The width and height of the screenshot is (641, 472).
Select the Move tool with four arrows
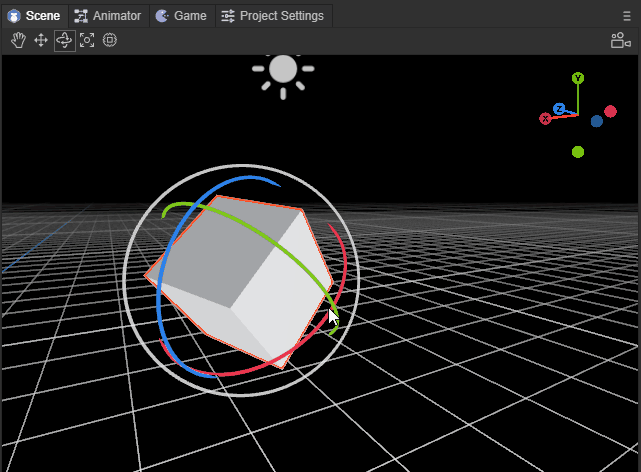point(41,40)
